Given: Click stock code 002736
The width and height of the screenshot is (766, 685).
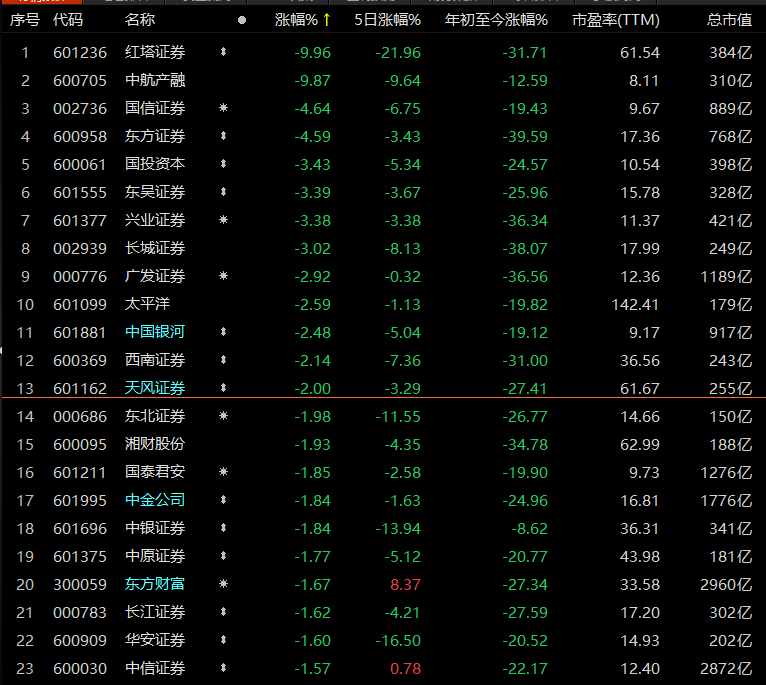Looking at the screenshot, I should pyautogui.click(x=80, y=108).
